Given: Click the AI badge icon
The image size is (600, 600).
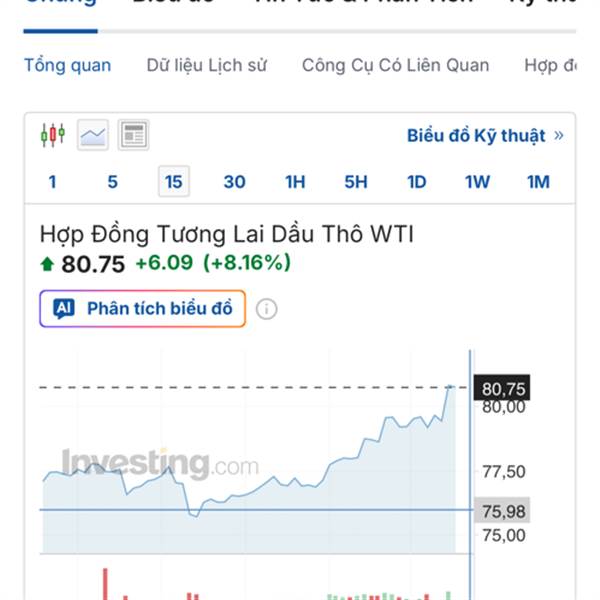Looking at the screenshot, I should tap(64, 309).
